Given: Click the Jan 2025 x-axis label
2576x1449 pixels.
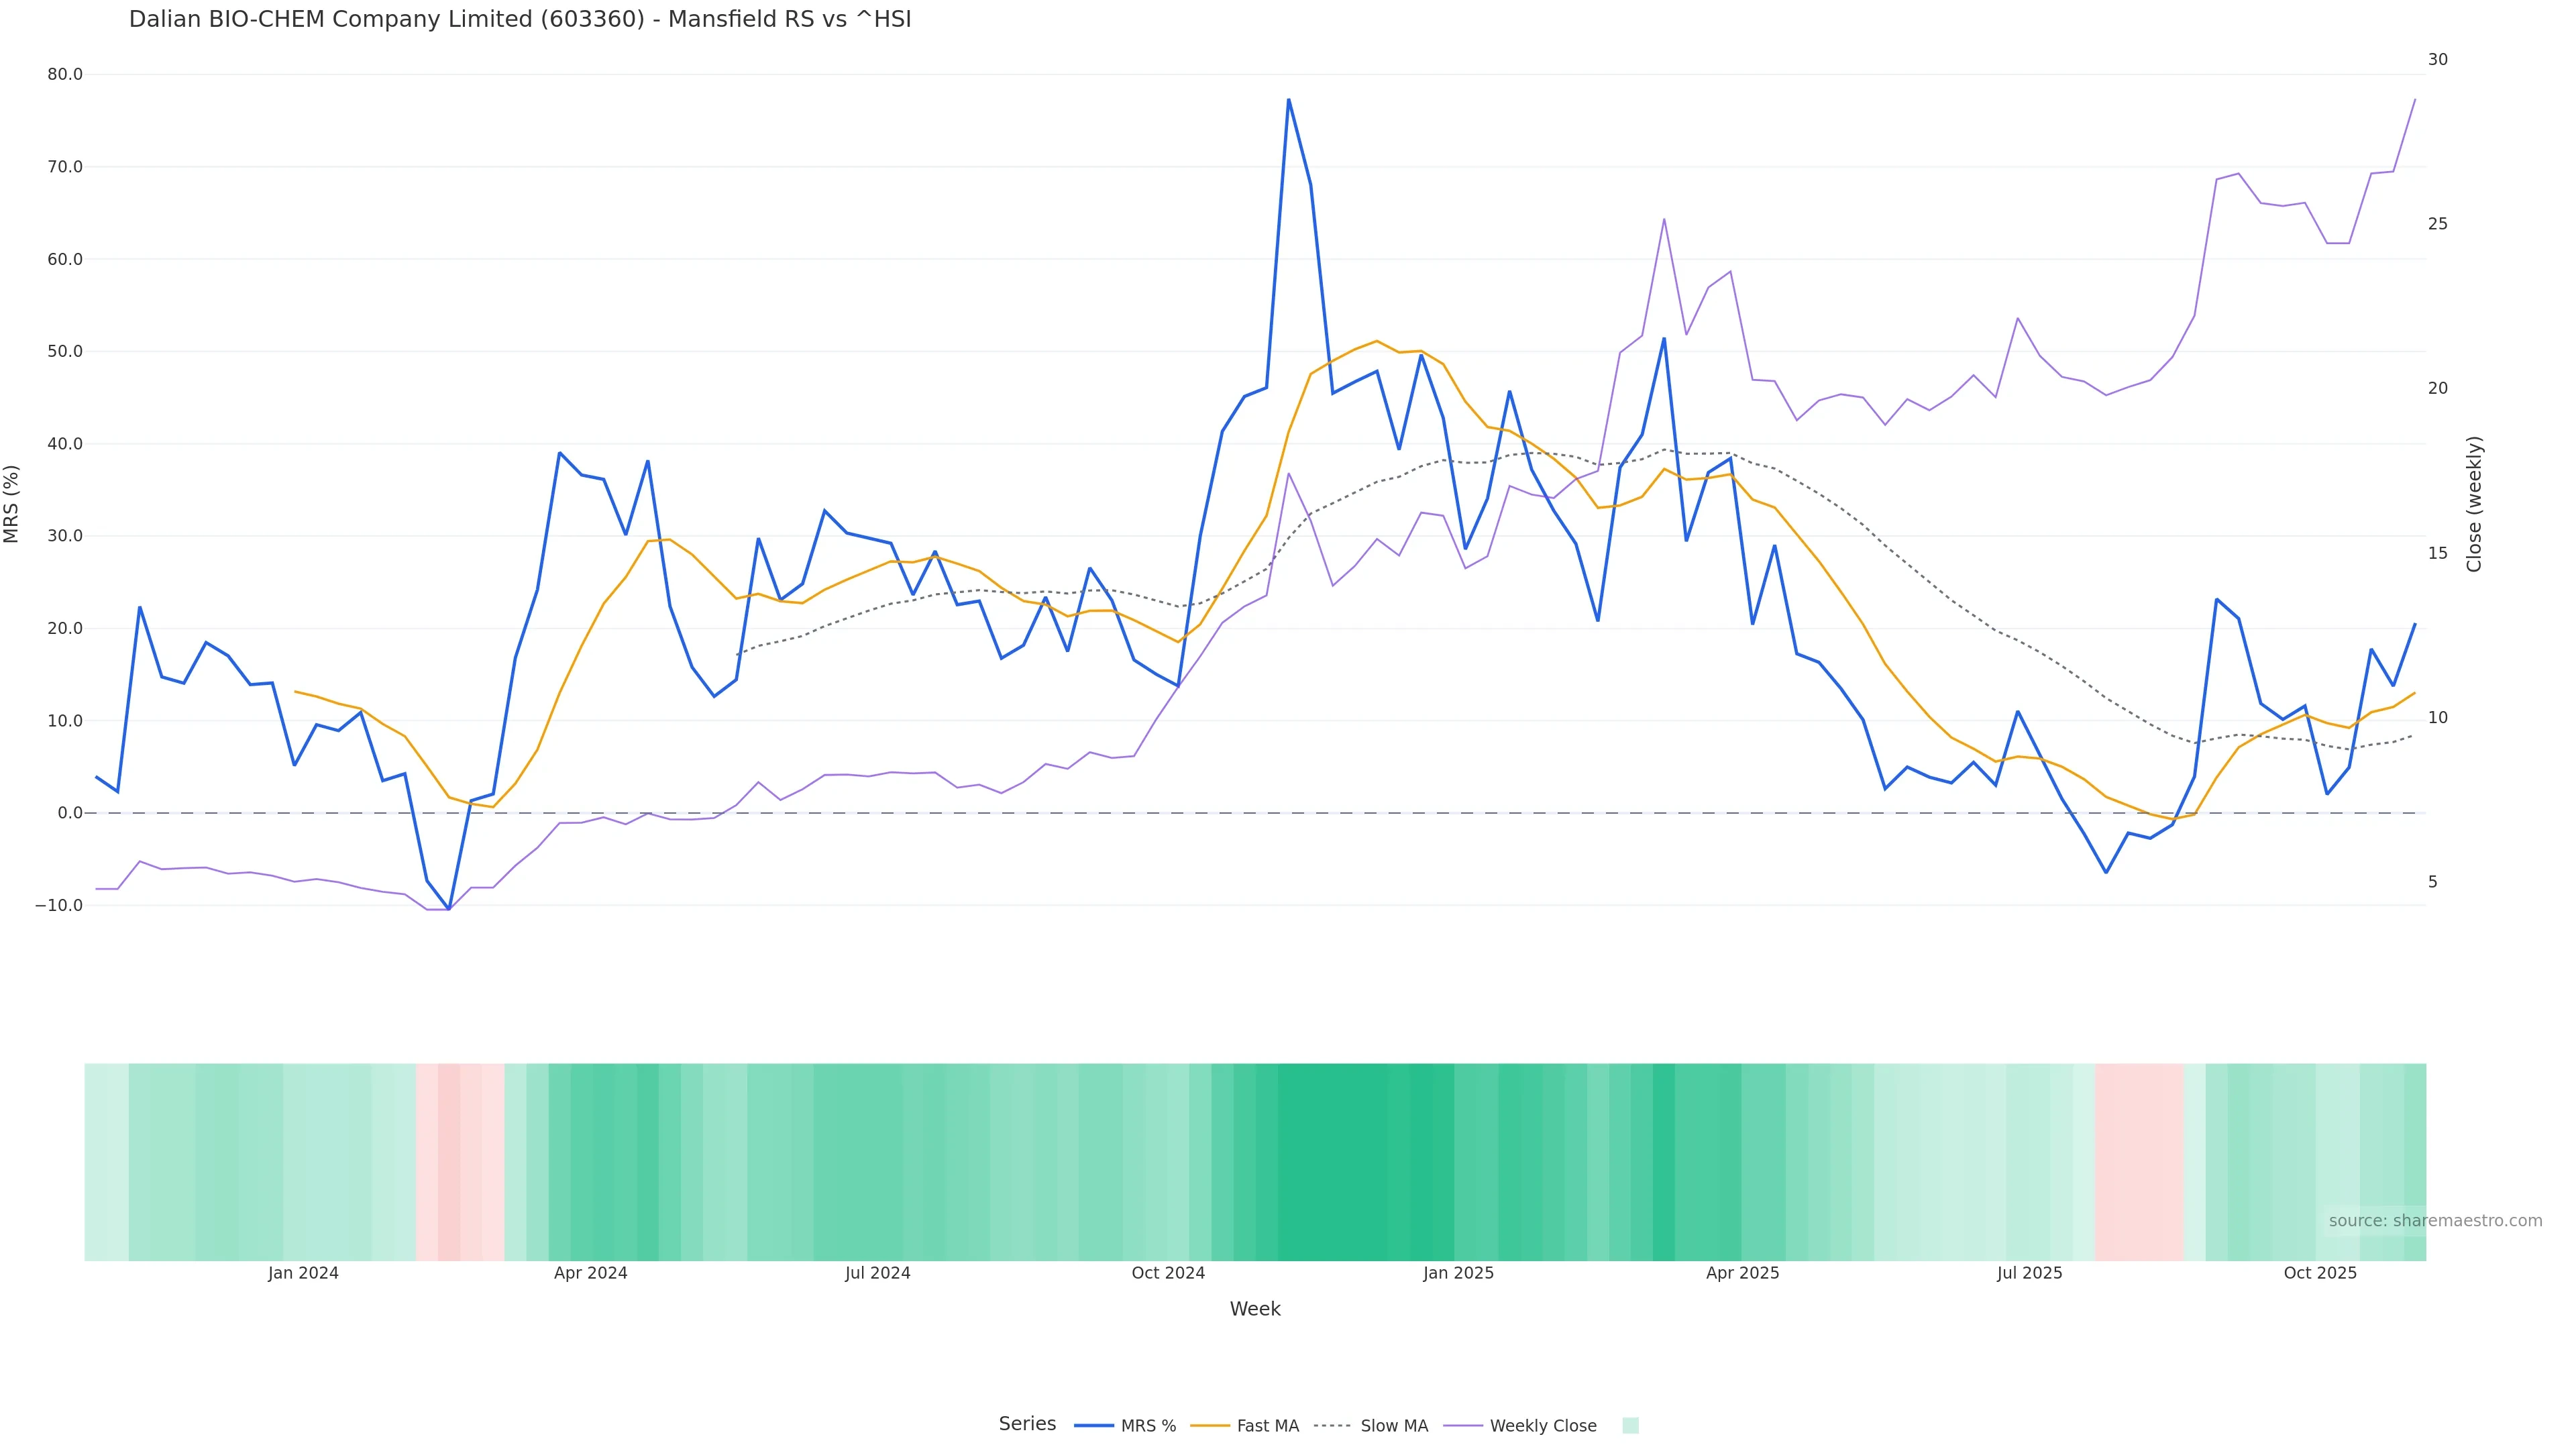Looking at the screenshot, I should [1458, 1273].
